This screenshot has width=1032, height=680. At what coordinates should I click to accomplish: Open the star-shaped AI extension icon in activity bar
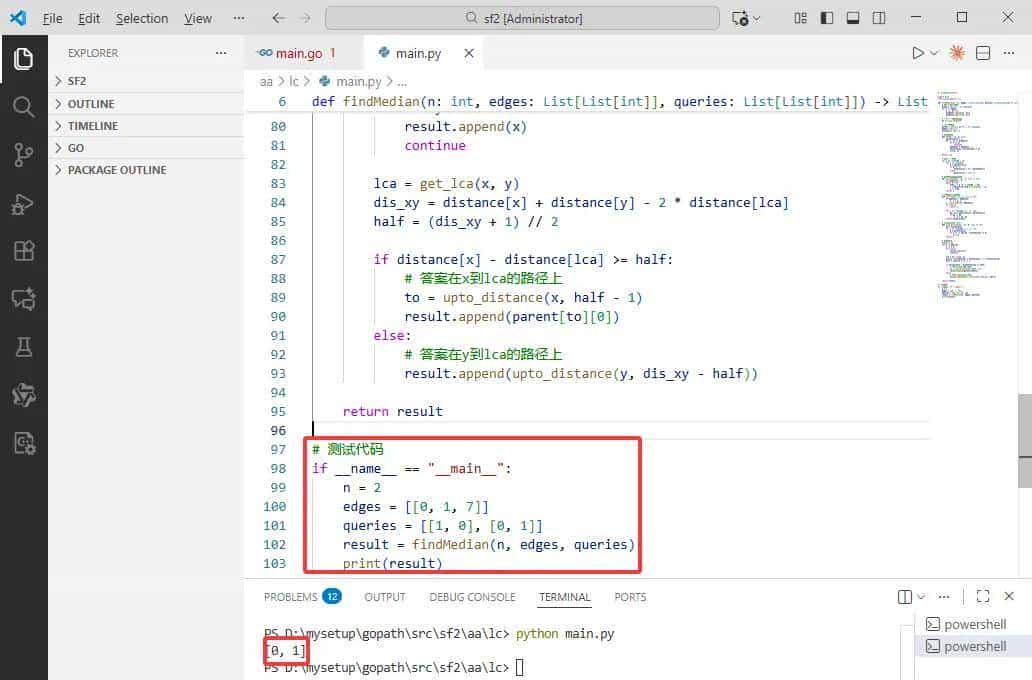click(24, 395)
